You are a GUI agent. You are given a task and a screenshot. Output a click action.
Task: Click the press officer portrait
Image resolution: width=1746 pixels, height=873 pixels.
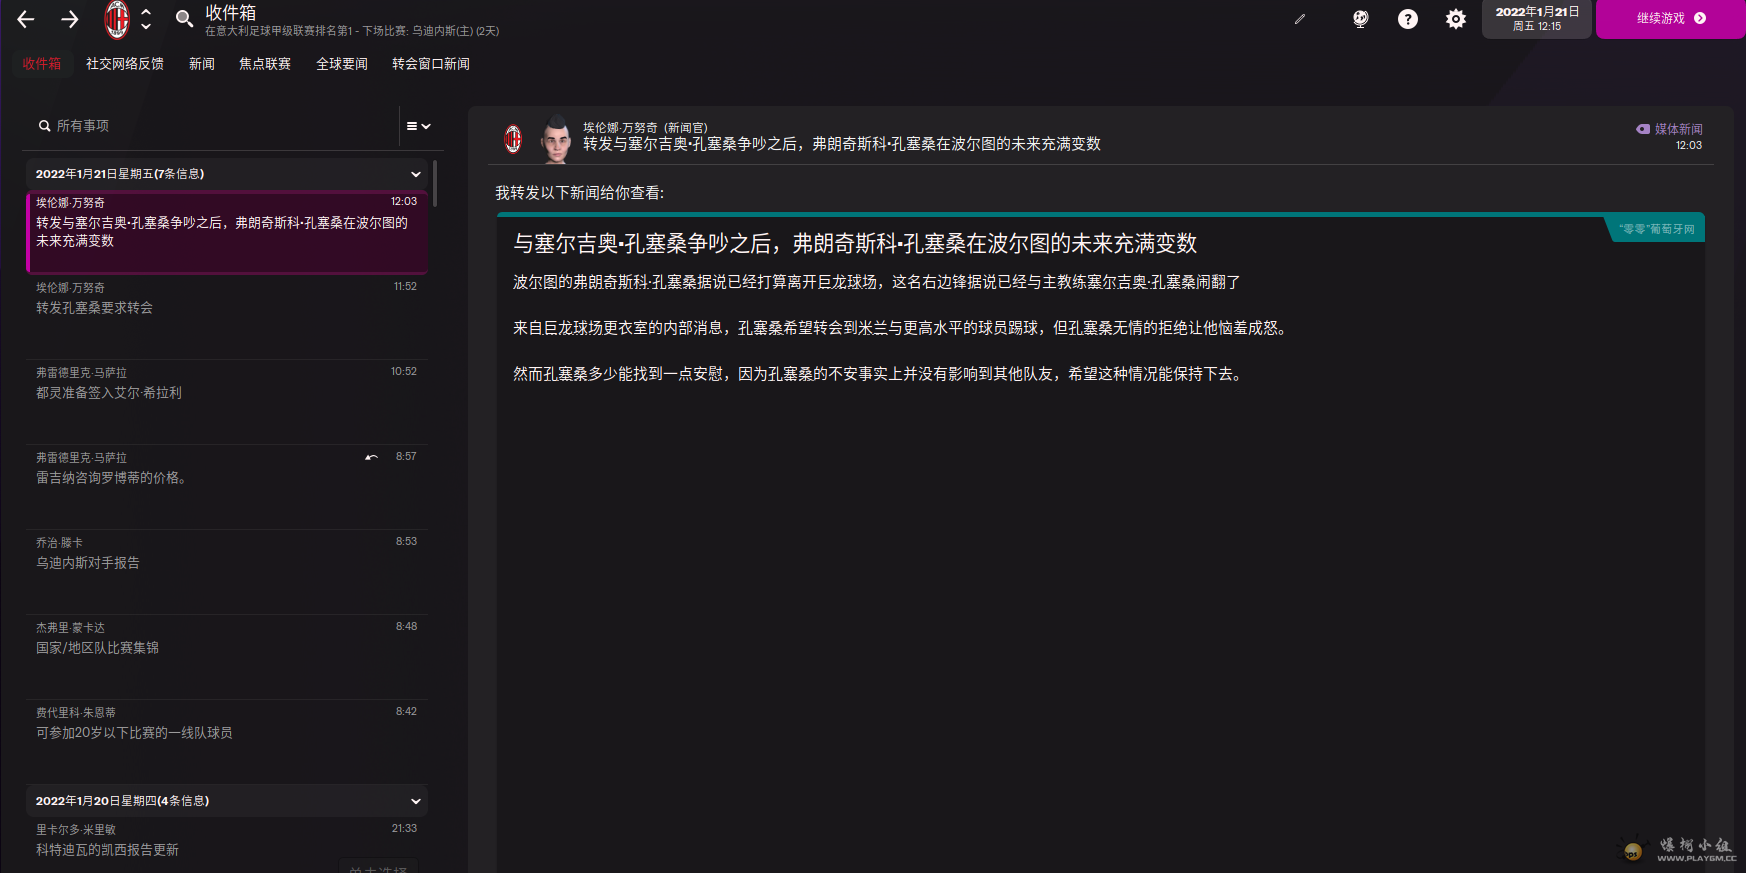pyautogui.click(x=555, y=139)
